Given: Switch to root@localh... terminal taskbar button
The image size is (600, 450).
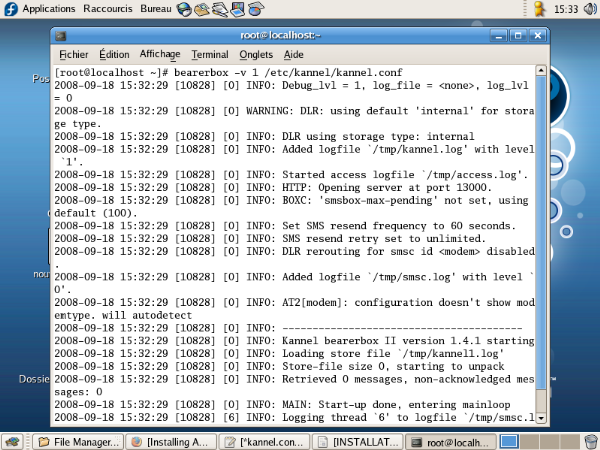Looking at the screenshot, I should [451, 442].
